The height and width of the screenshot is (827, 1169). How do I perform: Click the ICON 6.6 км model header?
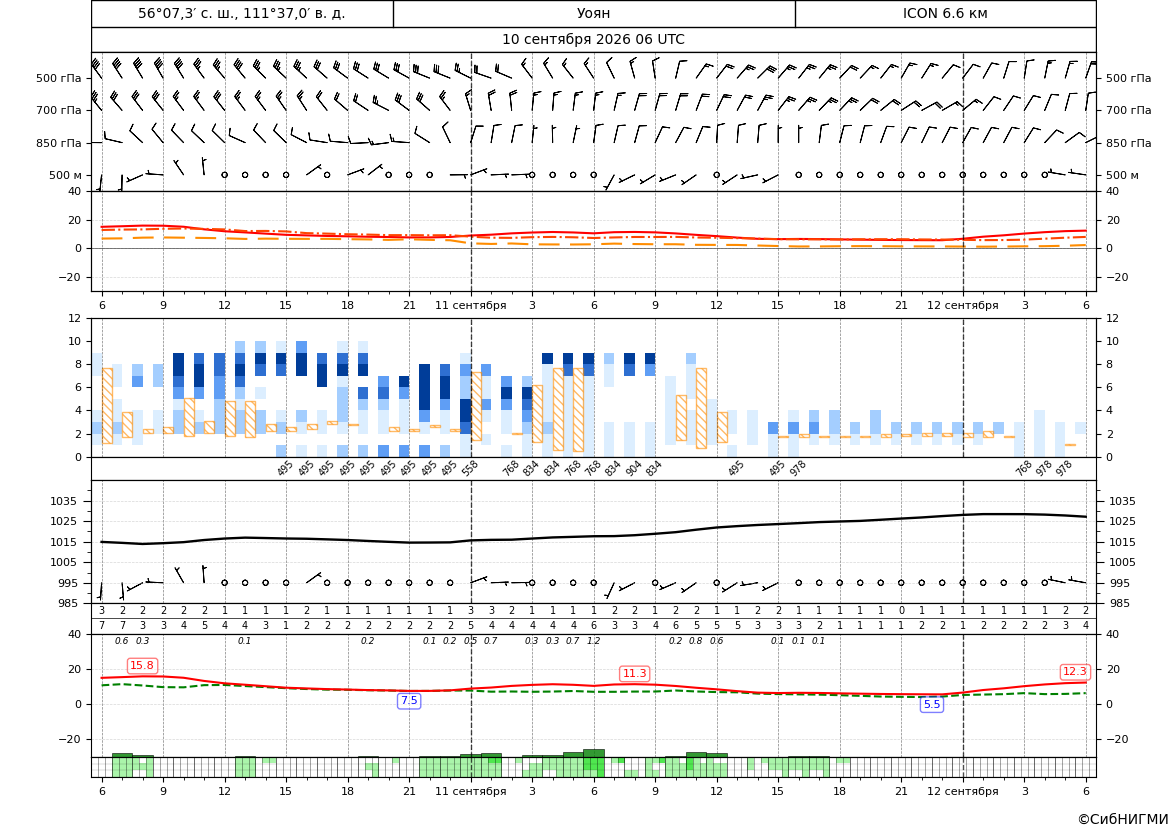pos(945,13)
